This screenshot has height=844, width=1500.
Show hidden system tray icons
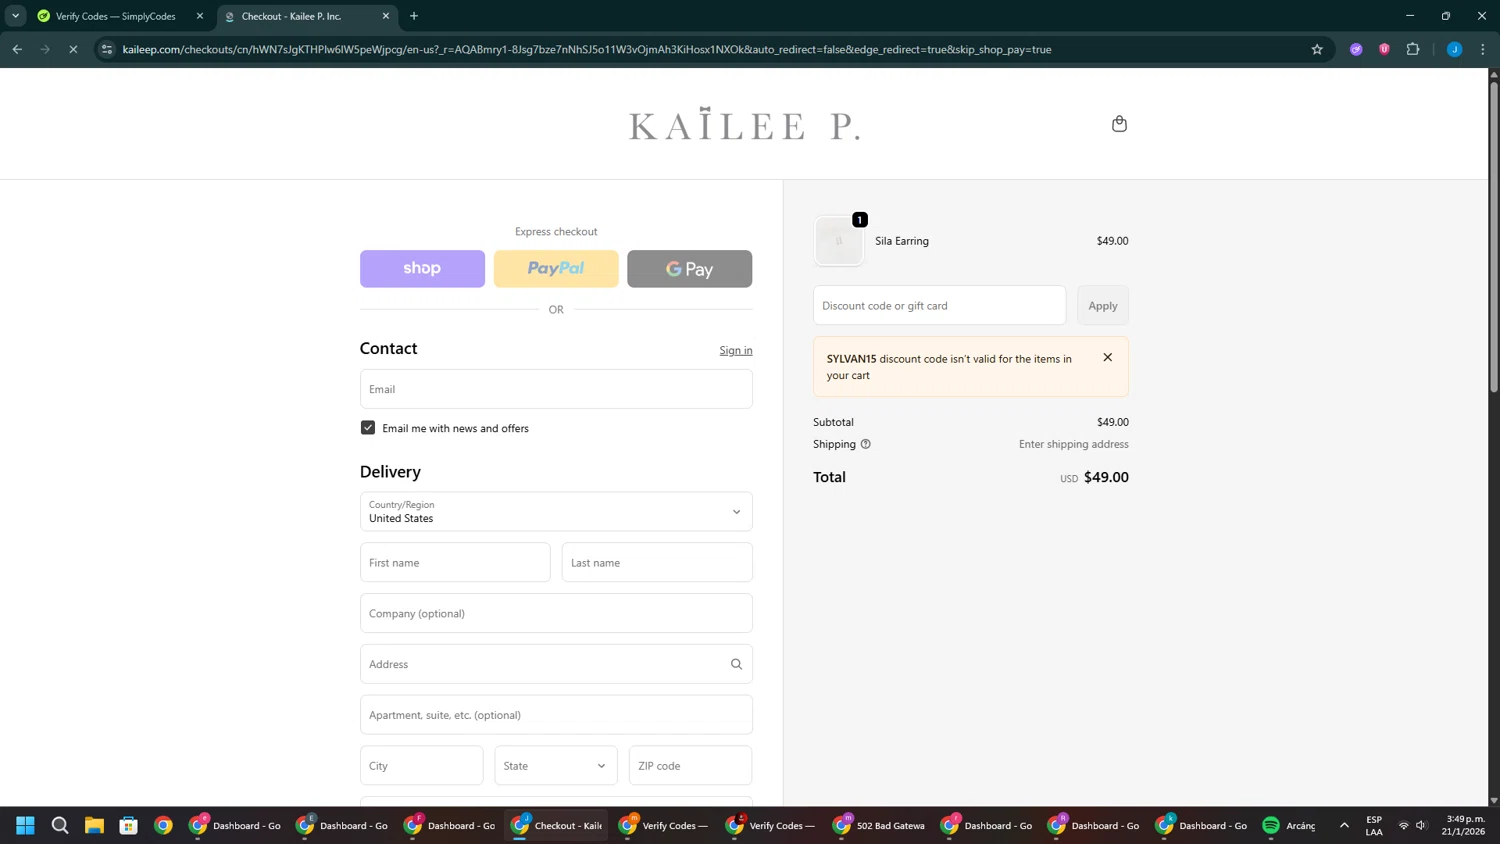pyautogui.click(x=1344, y=825)
